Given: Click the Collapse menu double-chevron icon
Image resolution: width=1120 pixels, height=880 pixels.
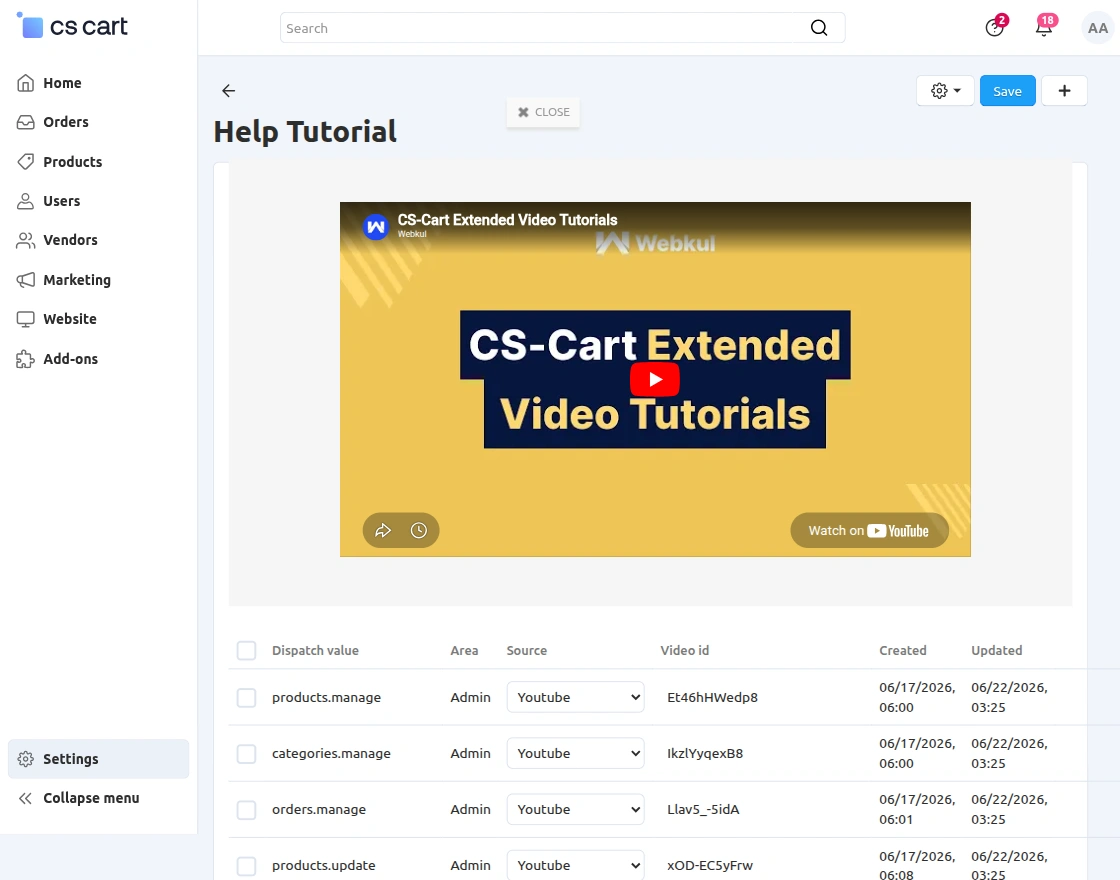Looking at the screenshot, I should click(26, 798).
